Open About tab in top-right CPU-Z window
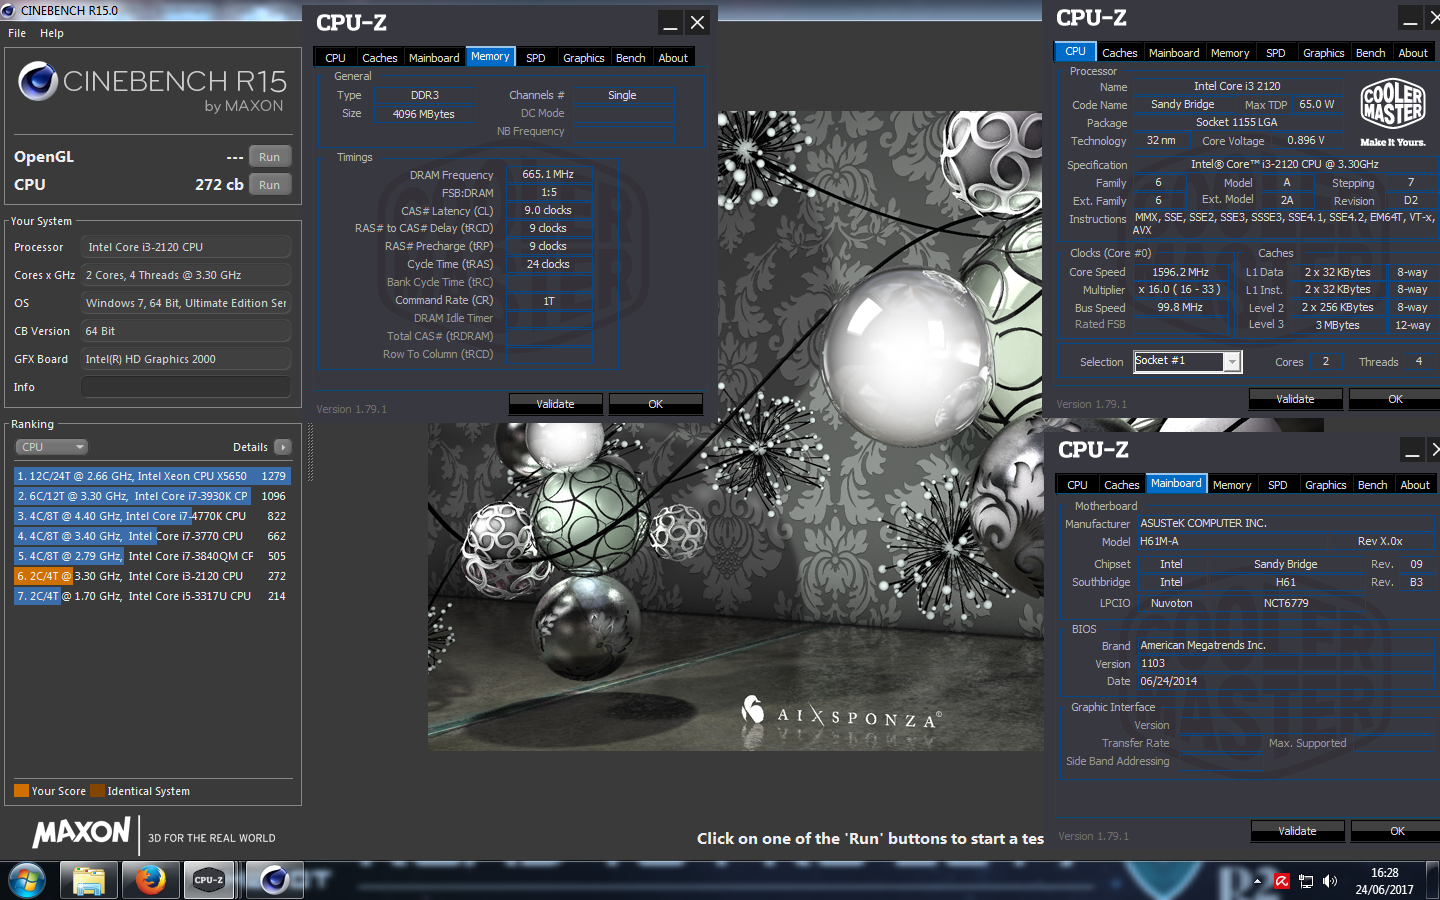 [1413, 53]
